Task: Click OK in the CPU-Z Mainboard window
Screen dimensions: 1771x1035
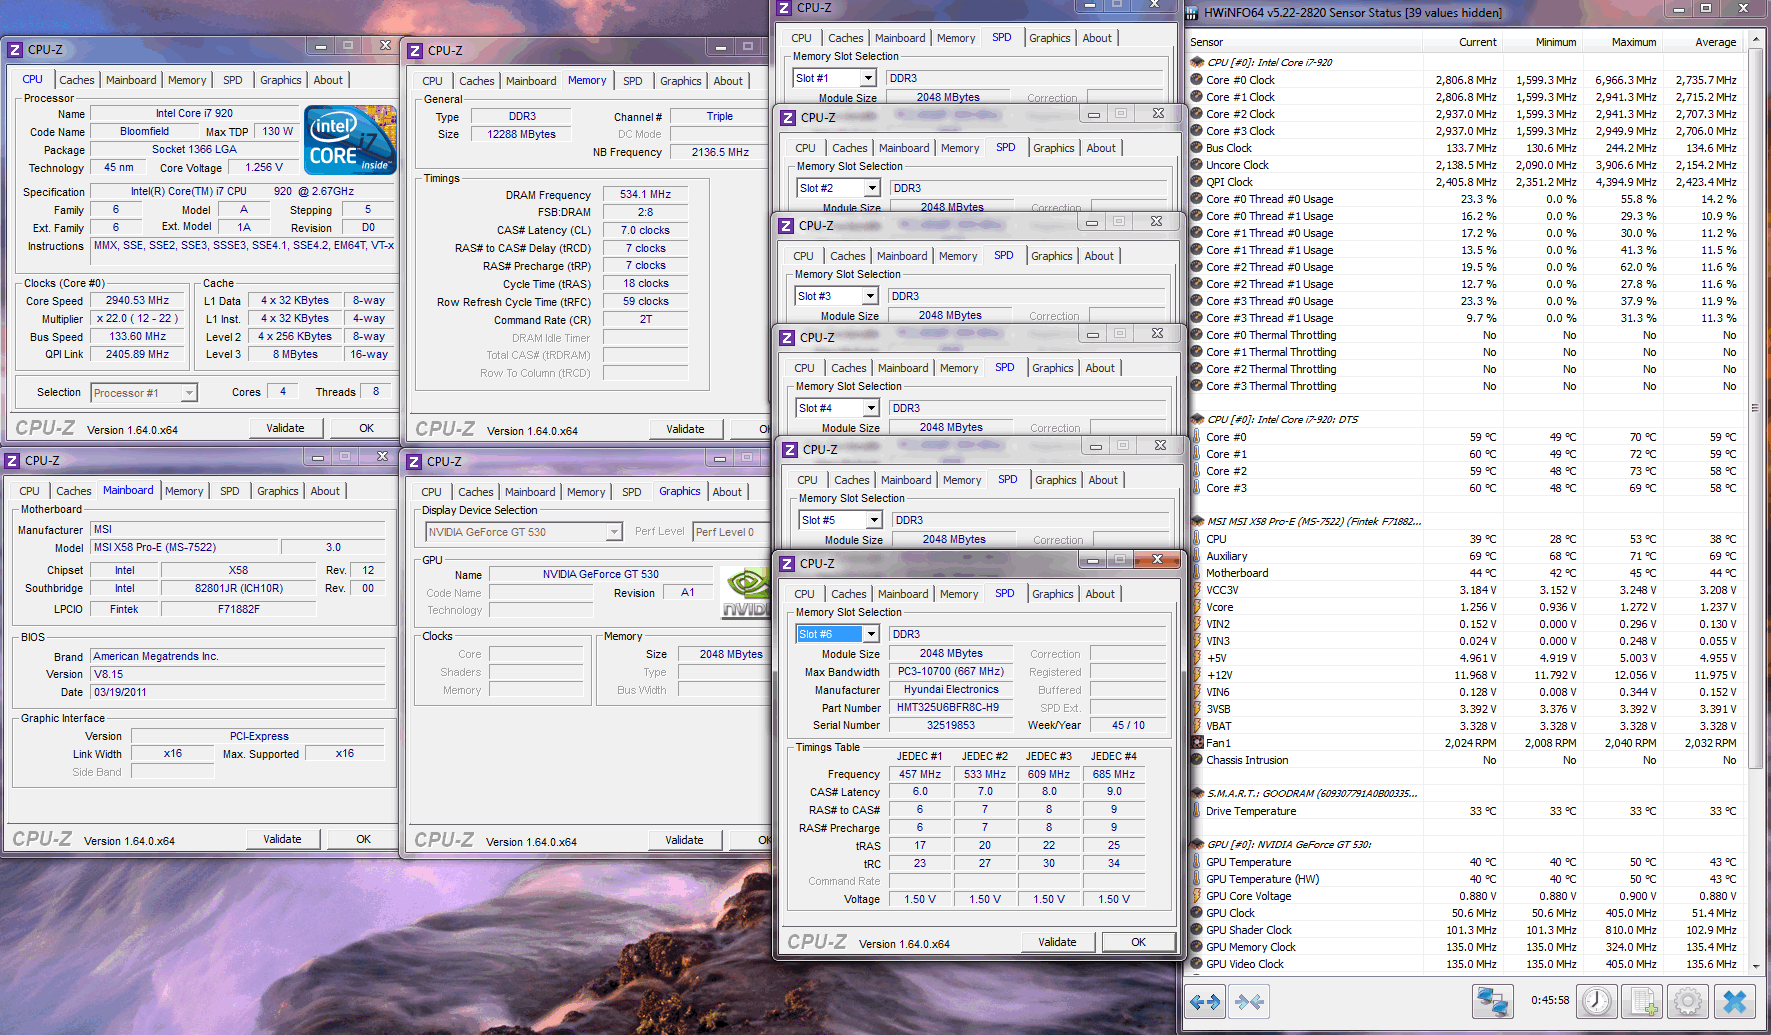Action: click(363, 839)
